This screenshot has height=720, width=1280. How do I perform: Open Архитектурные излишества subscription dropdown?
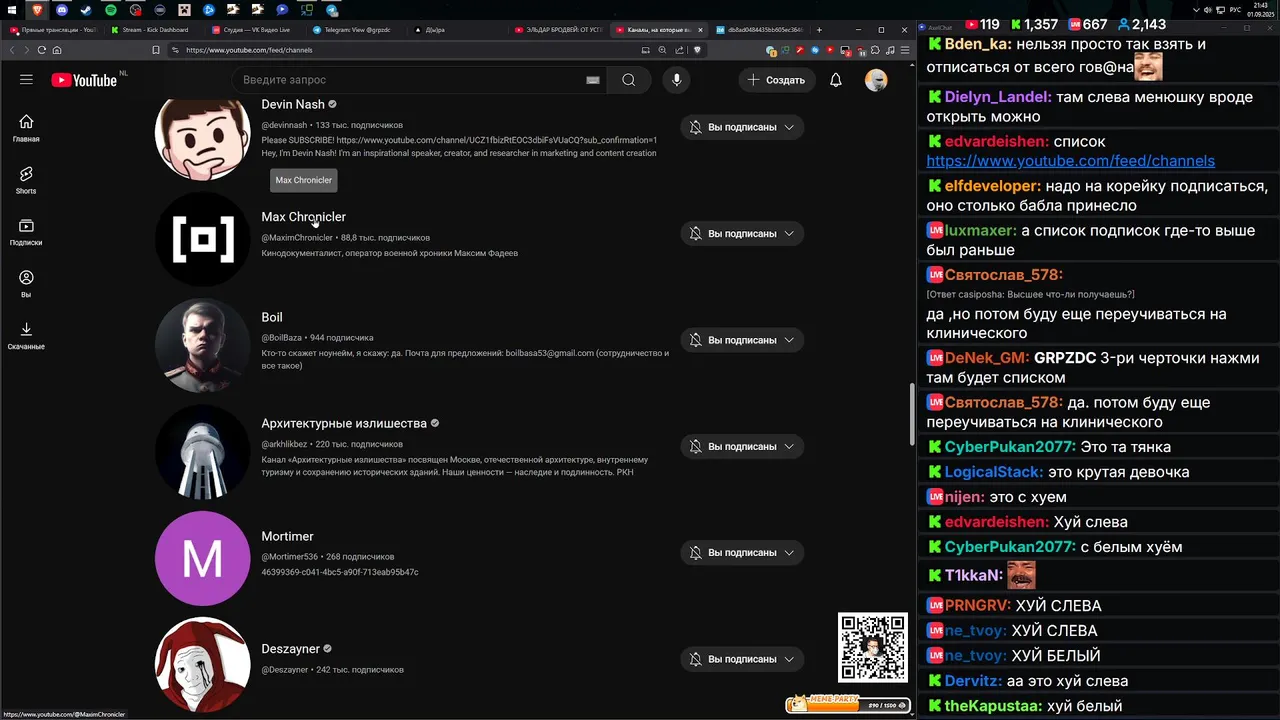742,446
